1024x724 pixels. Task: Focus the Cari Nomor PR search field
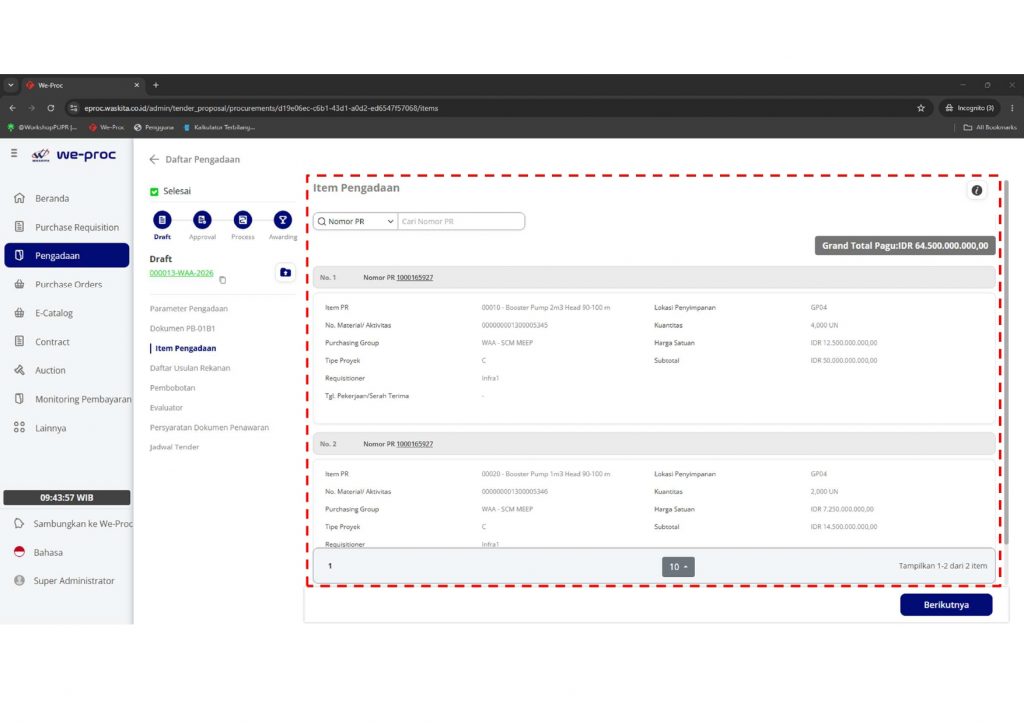click(461, 221)
